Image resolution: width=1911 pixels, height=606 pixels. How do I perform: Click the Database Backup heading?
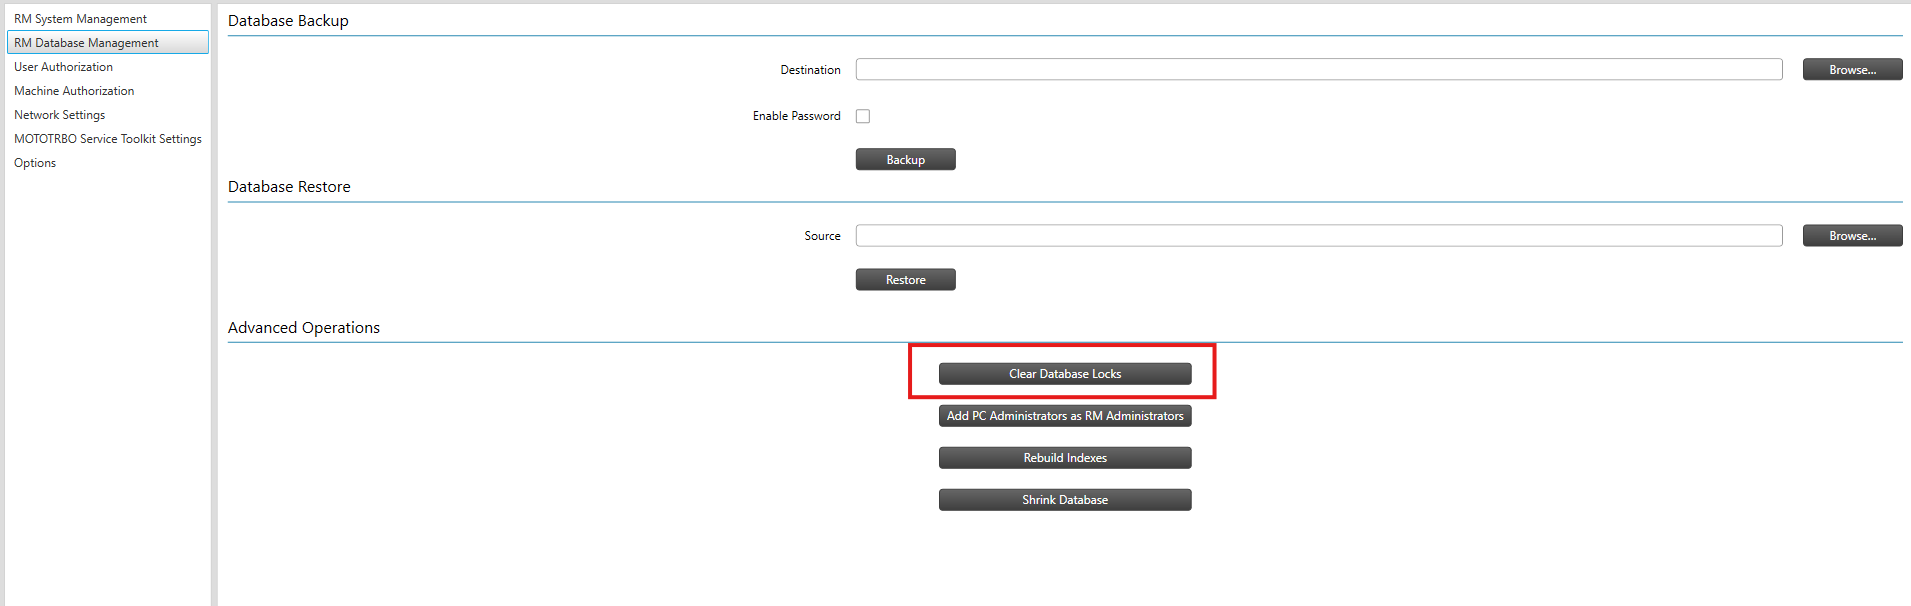point(288,21)
